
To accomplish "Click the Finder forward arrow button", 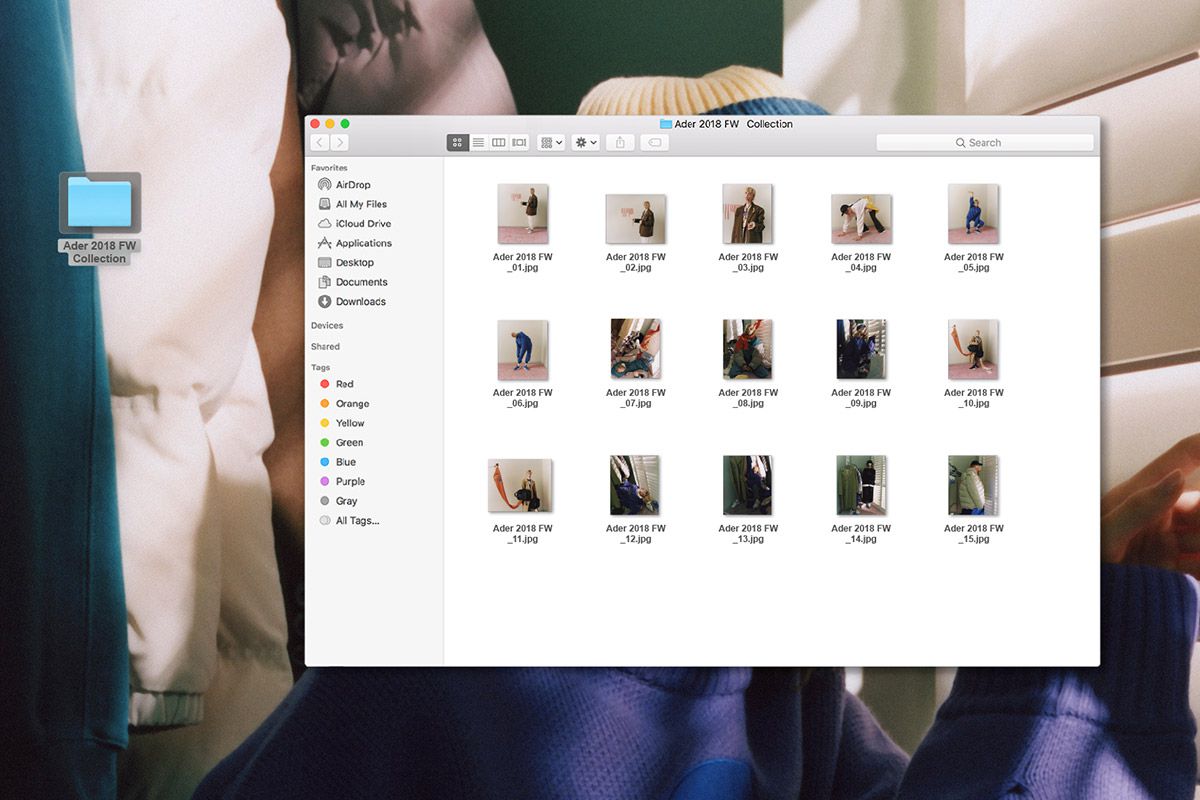I will pyautogui.click(x=340, y=143).
